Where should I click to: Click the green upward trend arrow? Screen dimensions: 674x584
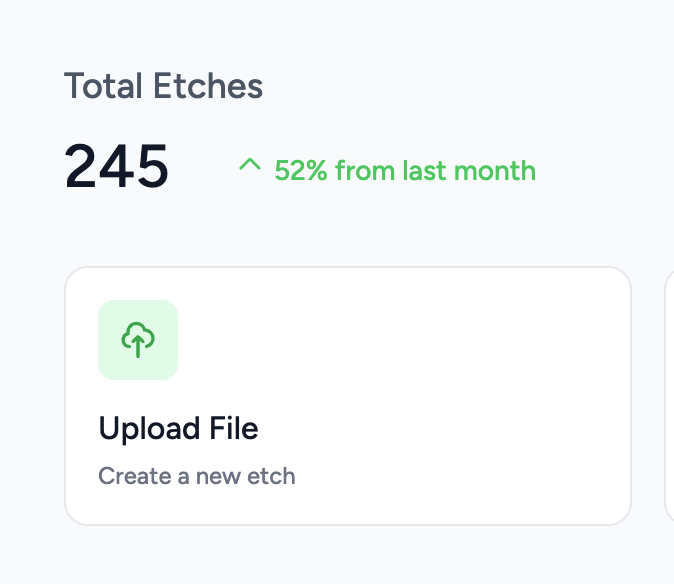[x=249, y=165]
